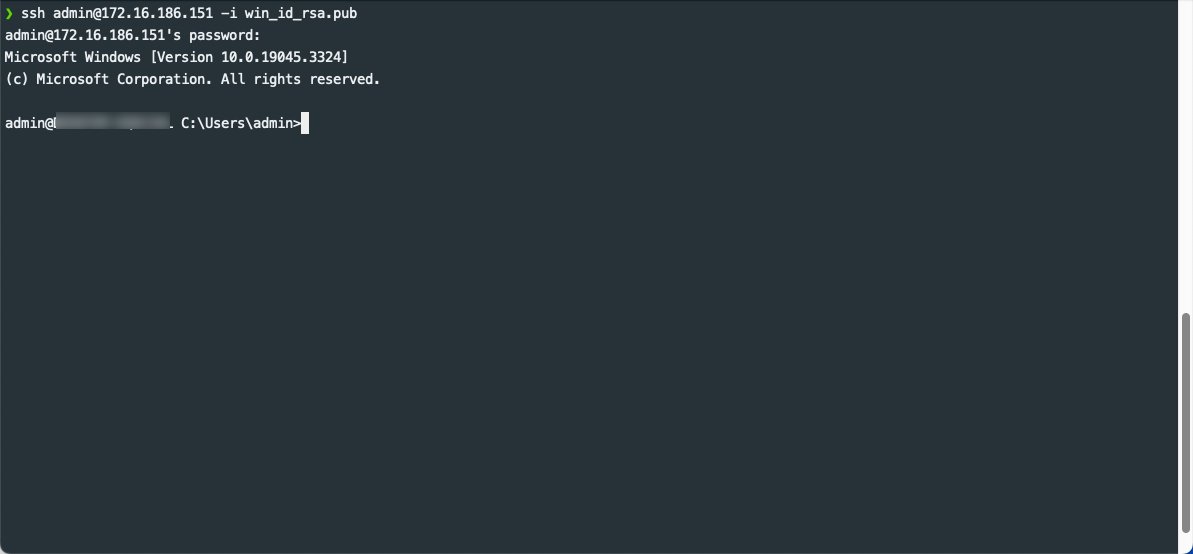Click the '-i' flag in the command
Viewport: 1193px width, 554px height.
(228, 14)
